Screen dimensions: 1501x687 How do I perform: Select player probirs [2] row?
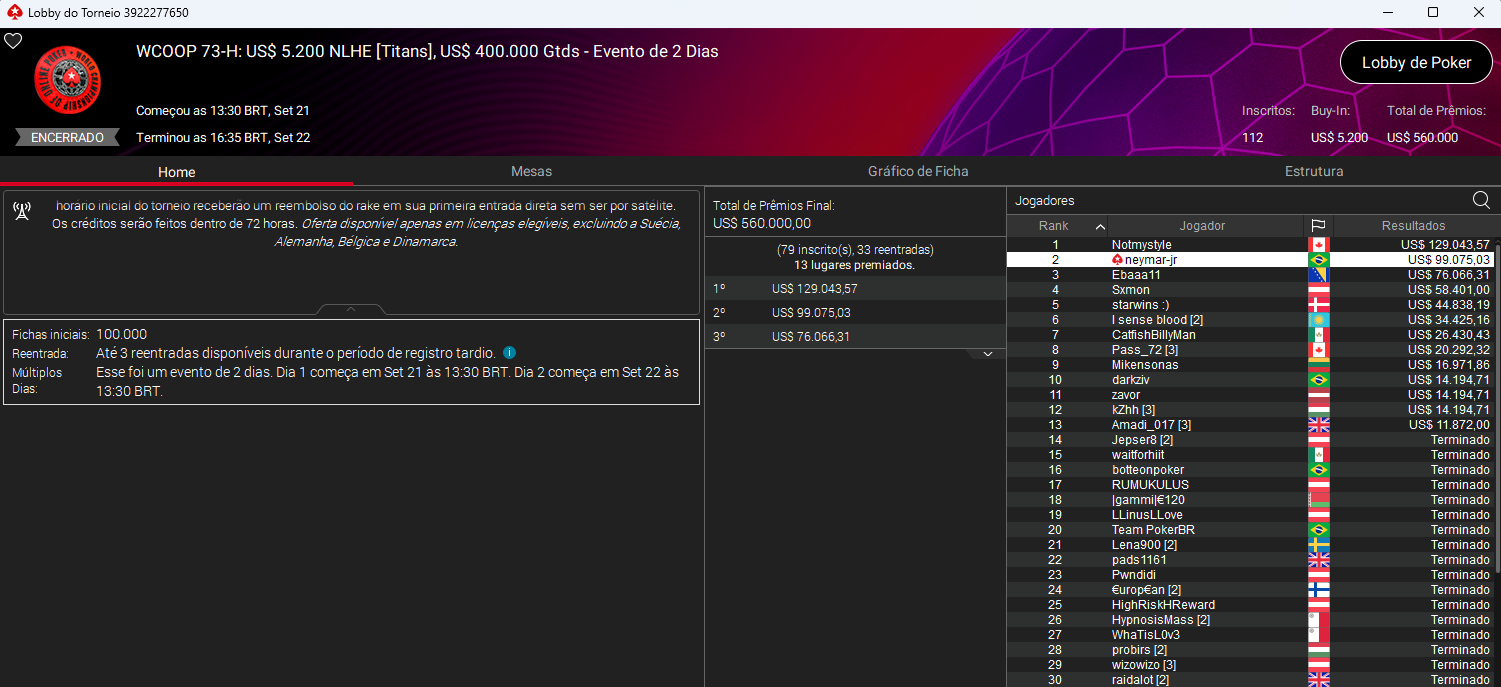[x=1250, y=650]
